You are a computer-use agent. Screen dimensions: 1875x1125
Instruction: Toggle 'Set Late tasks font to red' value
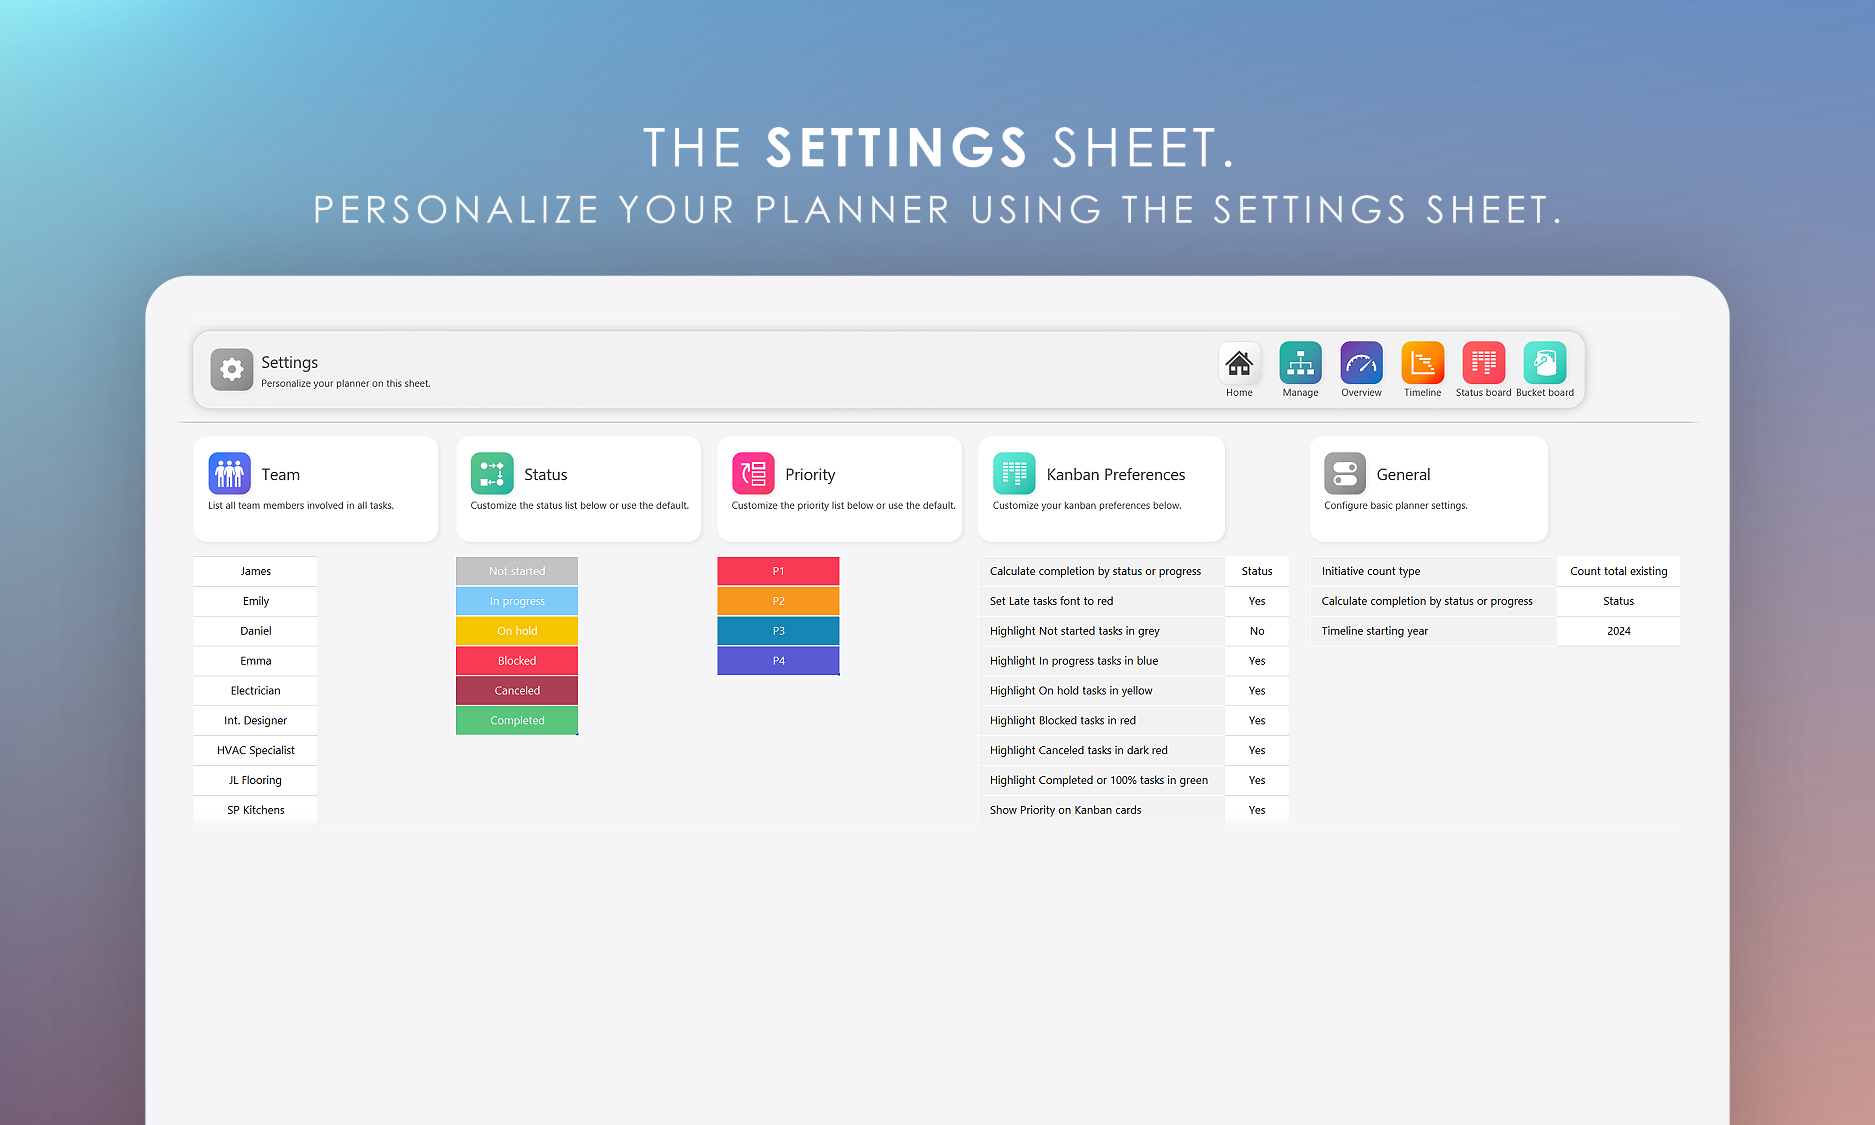coord(1257,601)
